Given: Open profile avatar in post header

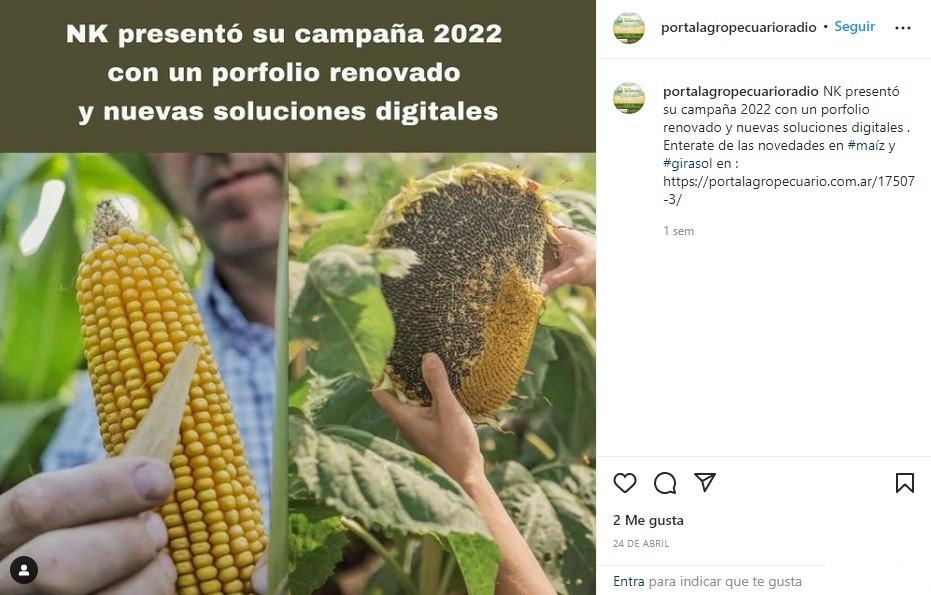Looking at the screenshot, I should 629,27.
